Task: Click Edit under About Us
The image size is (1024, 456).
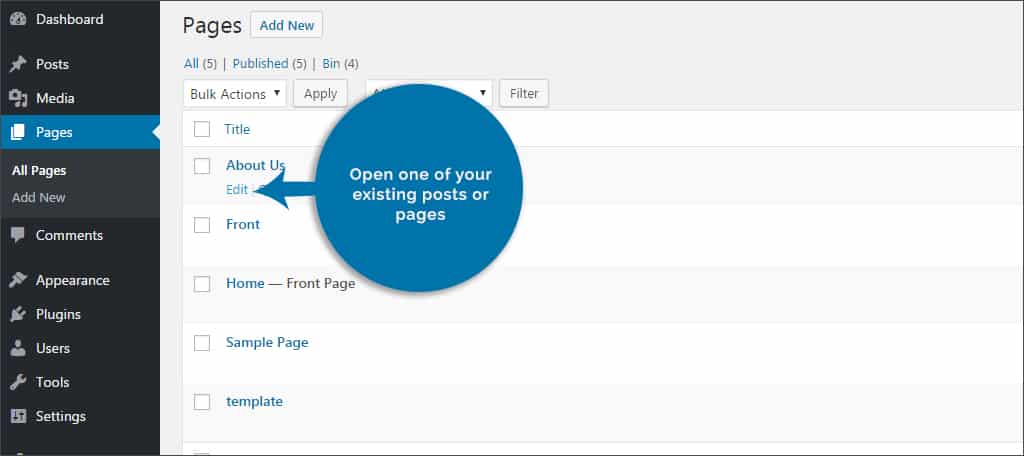Action: tap(236, 189)
